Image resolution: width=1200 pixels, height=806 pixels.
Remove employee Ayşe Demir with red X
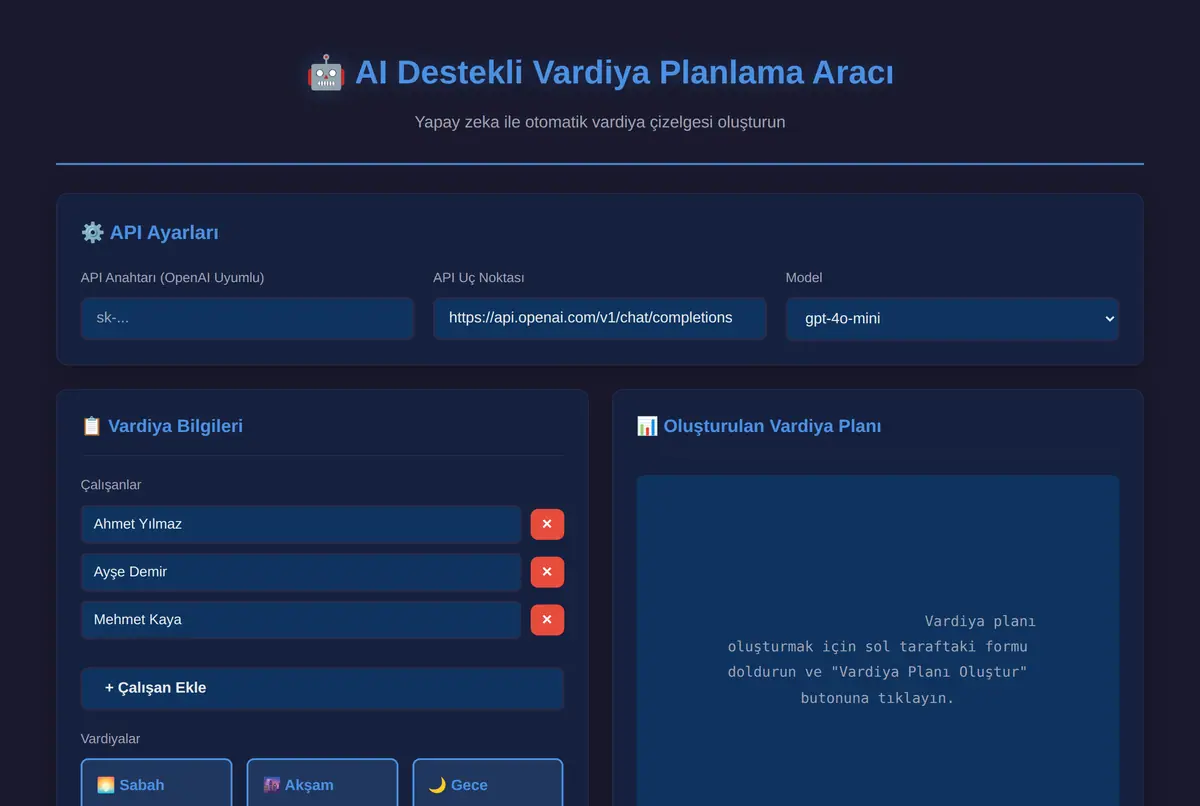coord(547,572)
